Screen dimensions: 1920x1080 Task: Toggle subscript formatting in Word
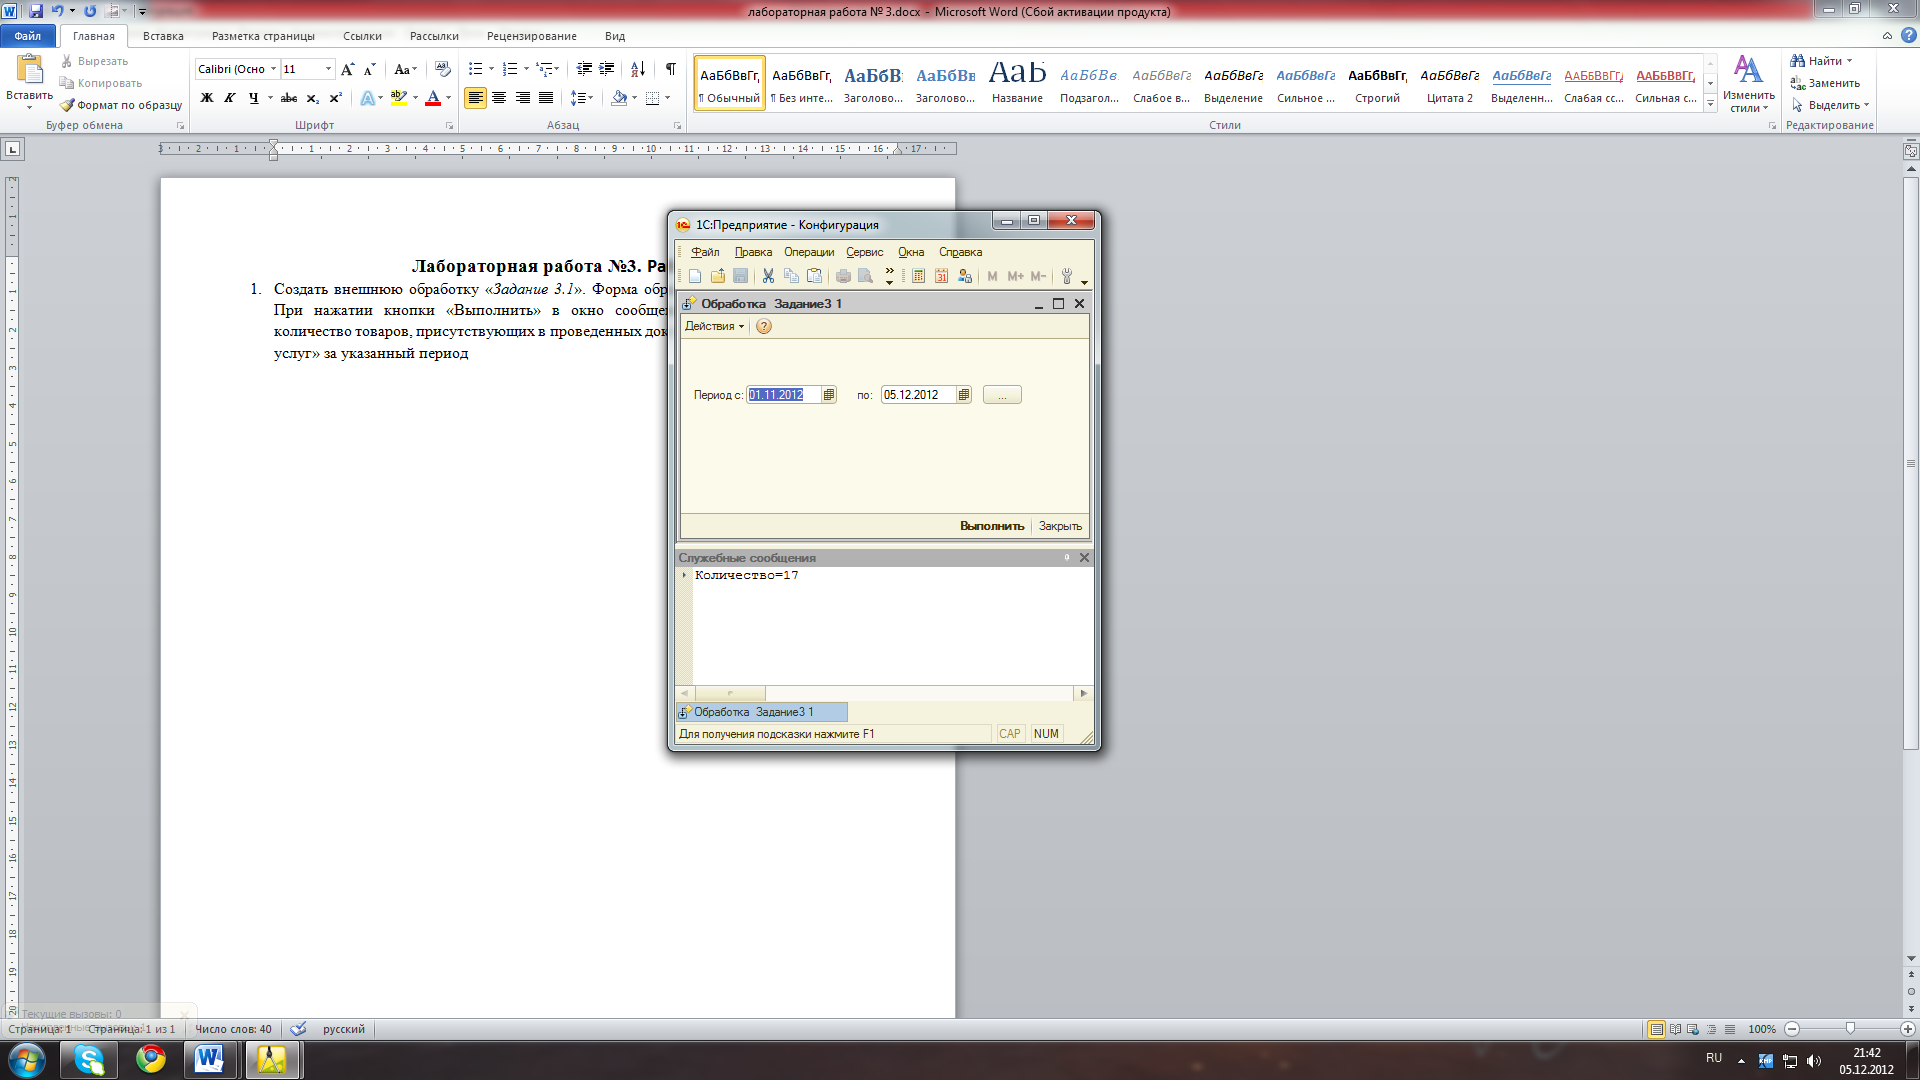313,98
